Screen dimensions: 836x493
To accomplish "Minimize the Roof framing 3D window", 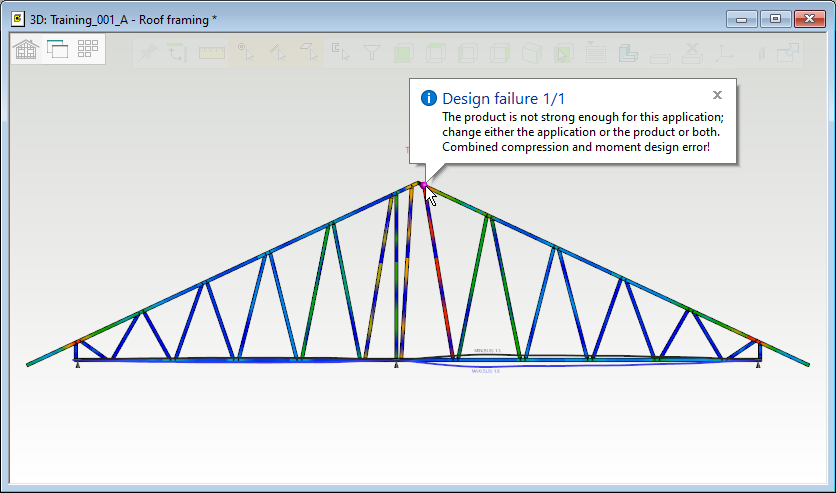I will click(x=741, y=18).
